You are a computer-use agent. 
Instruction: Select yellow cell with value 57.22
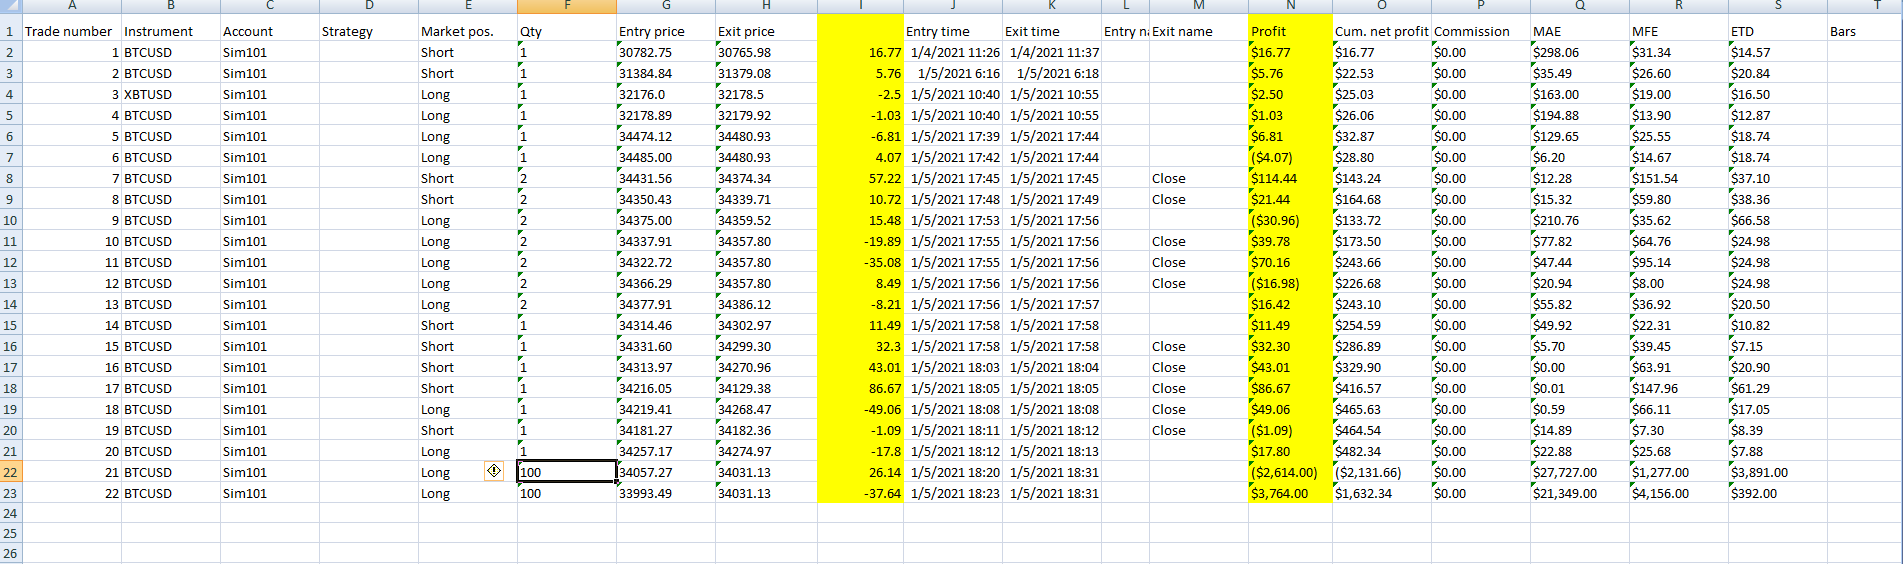(x=860, y=178)
